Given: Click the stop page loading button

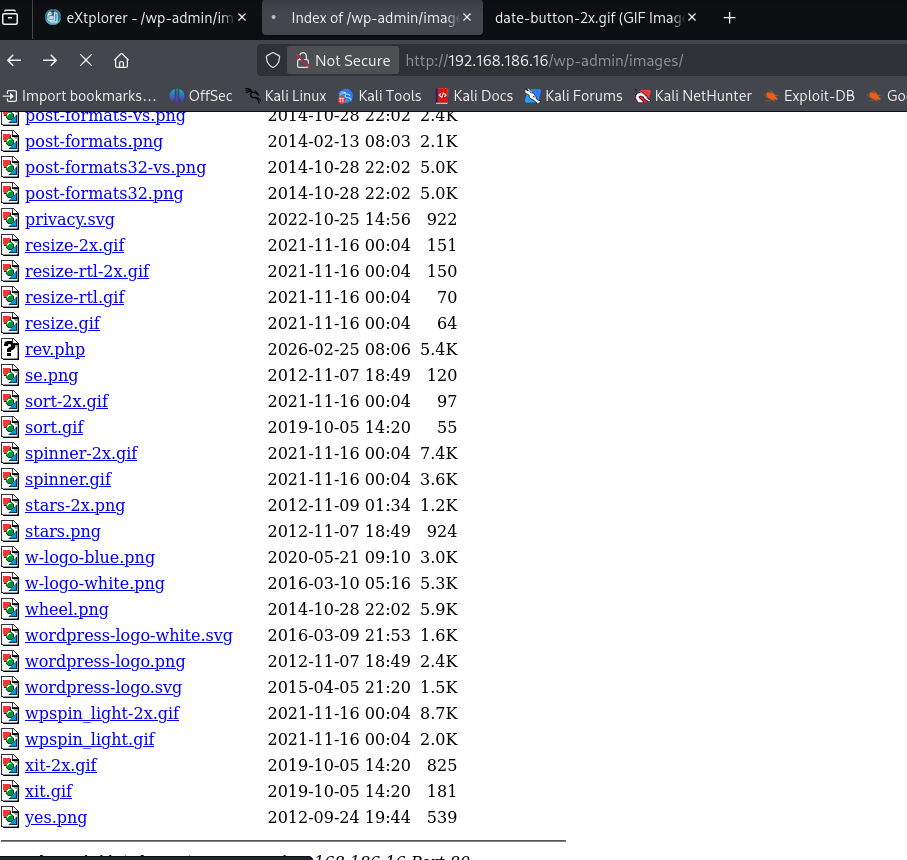Looking at the screenshot, I should tap(86, 60).
